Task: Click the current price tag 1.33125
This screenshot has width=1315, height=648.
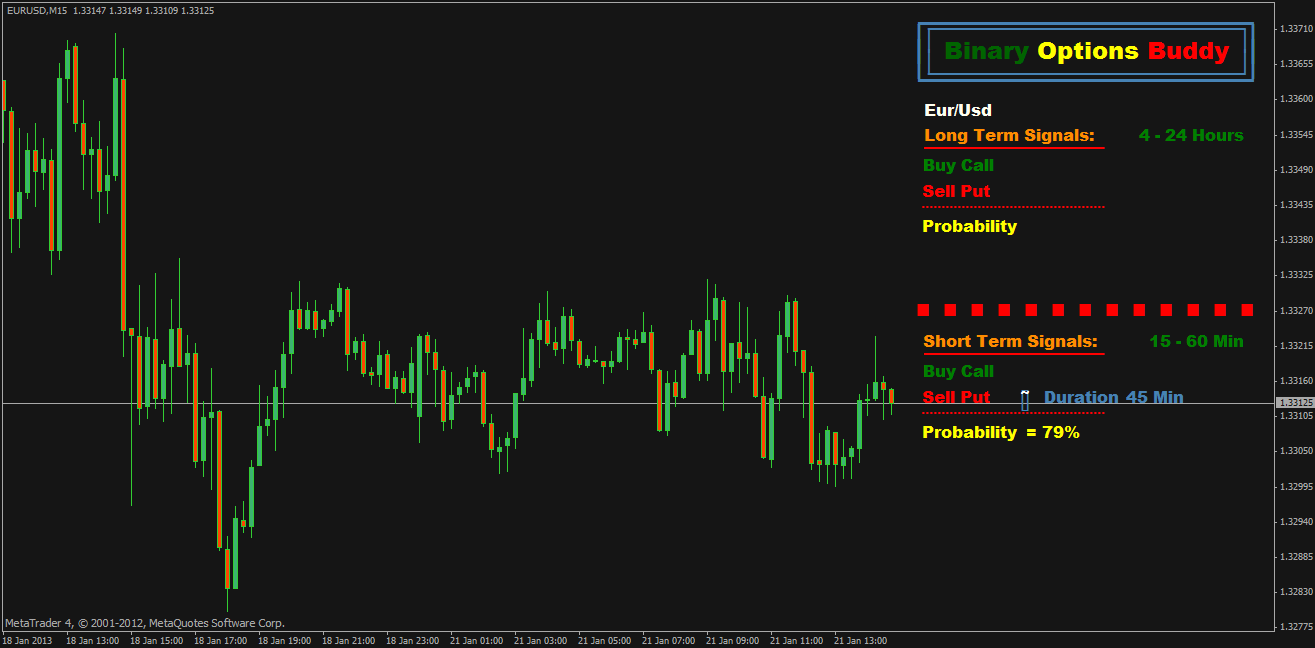Action: tap(1296, 402)
